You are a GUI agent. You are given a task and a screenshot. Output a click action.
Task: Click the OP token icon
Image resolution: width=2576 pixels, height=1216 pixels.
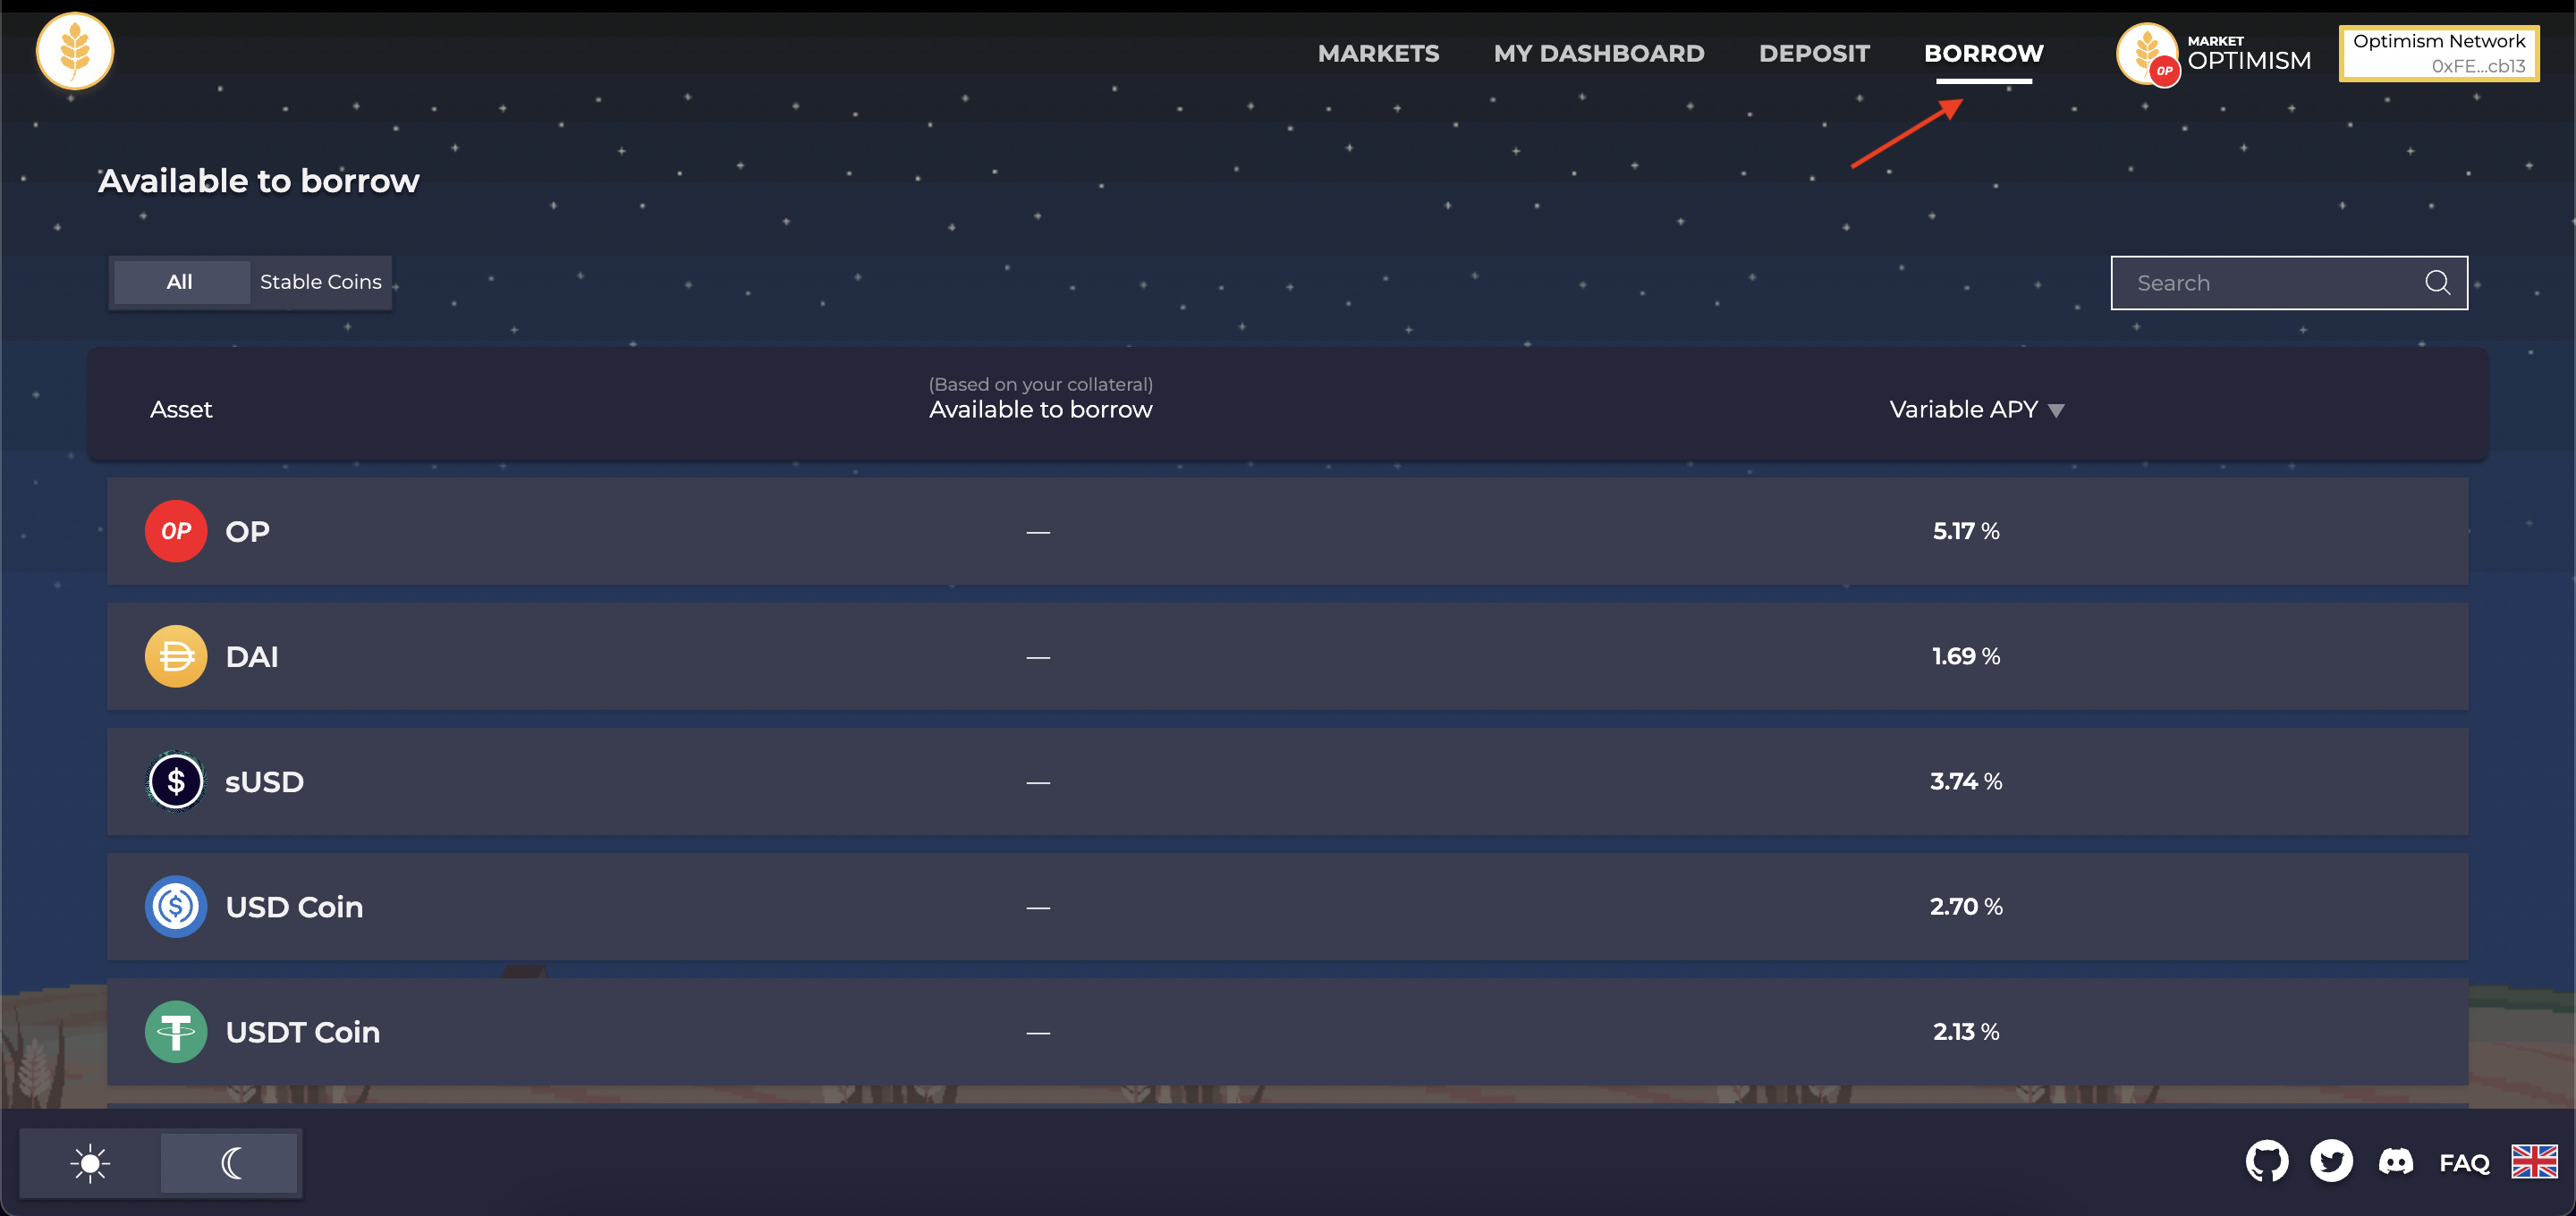174,531
